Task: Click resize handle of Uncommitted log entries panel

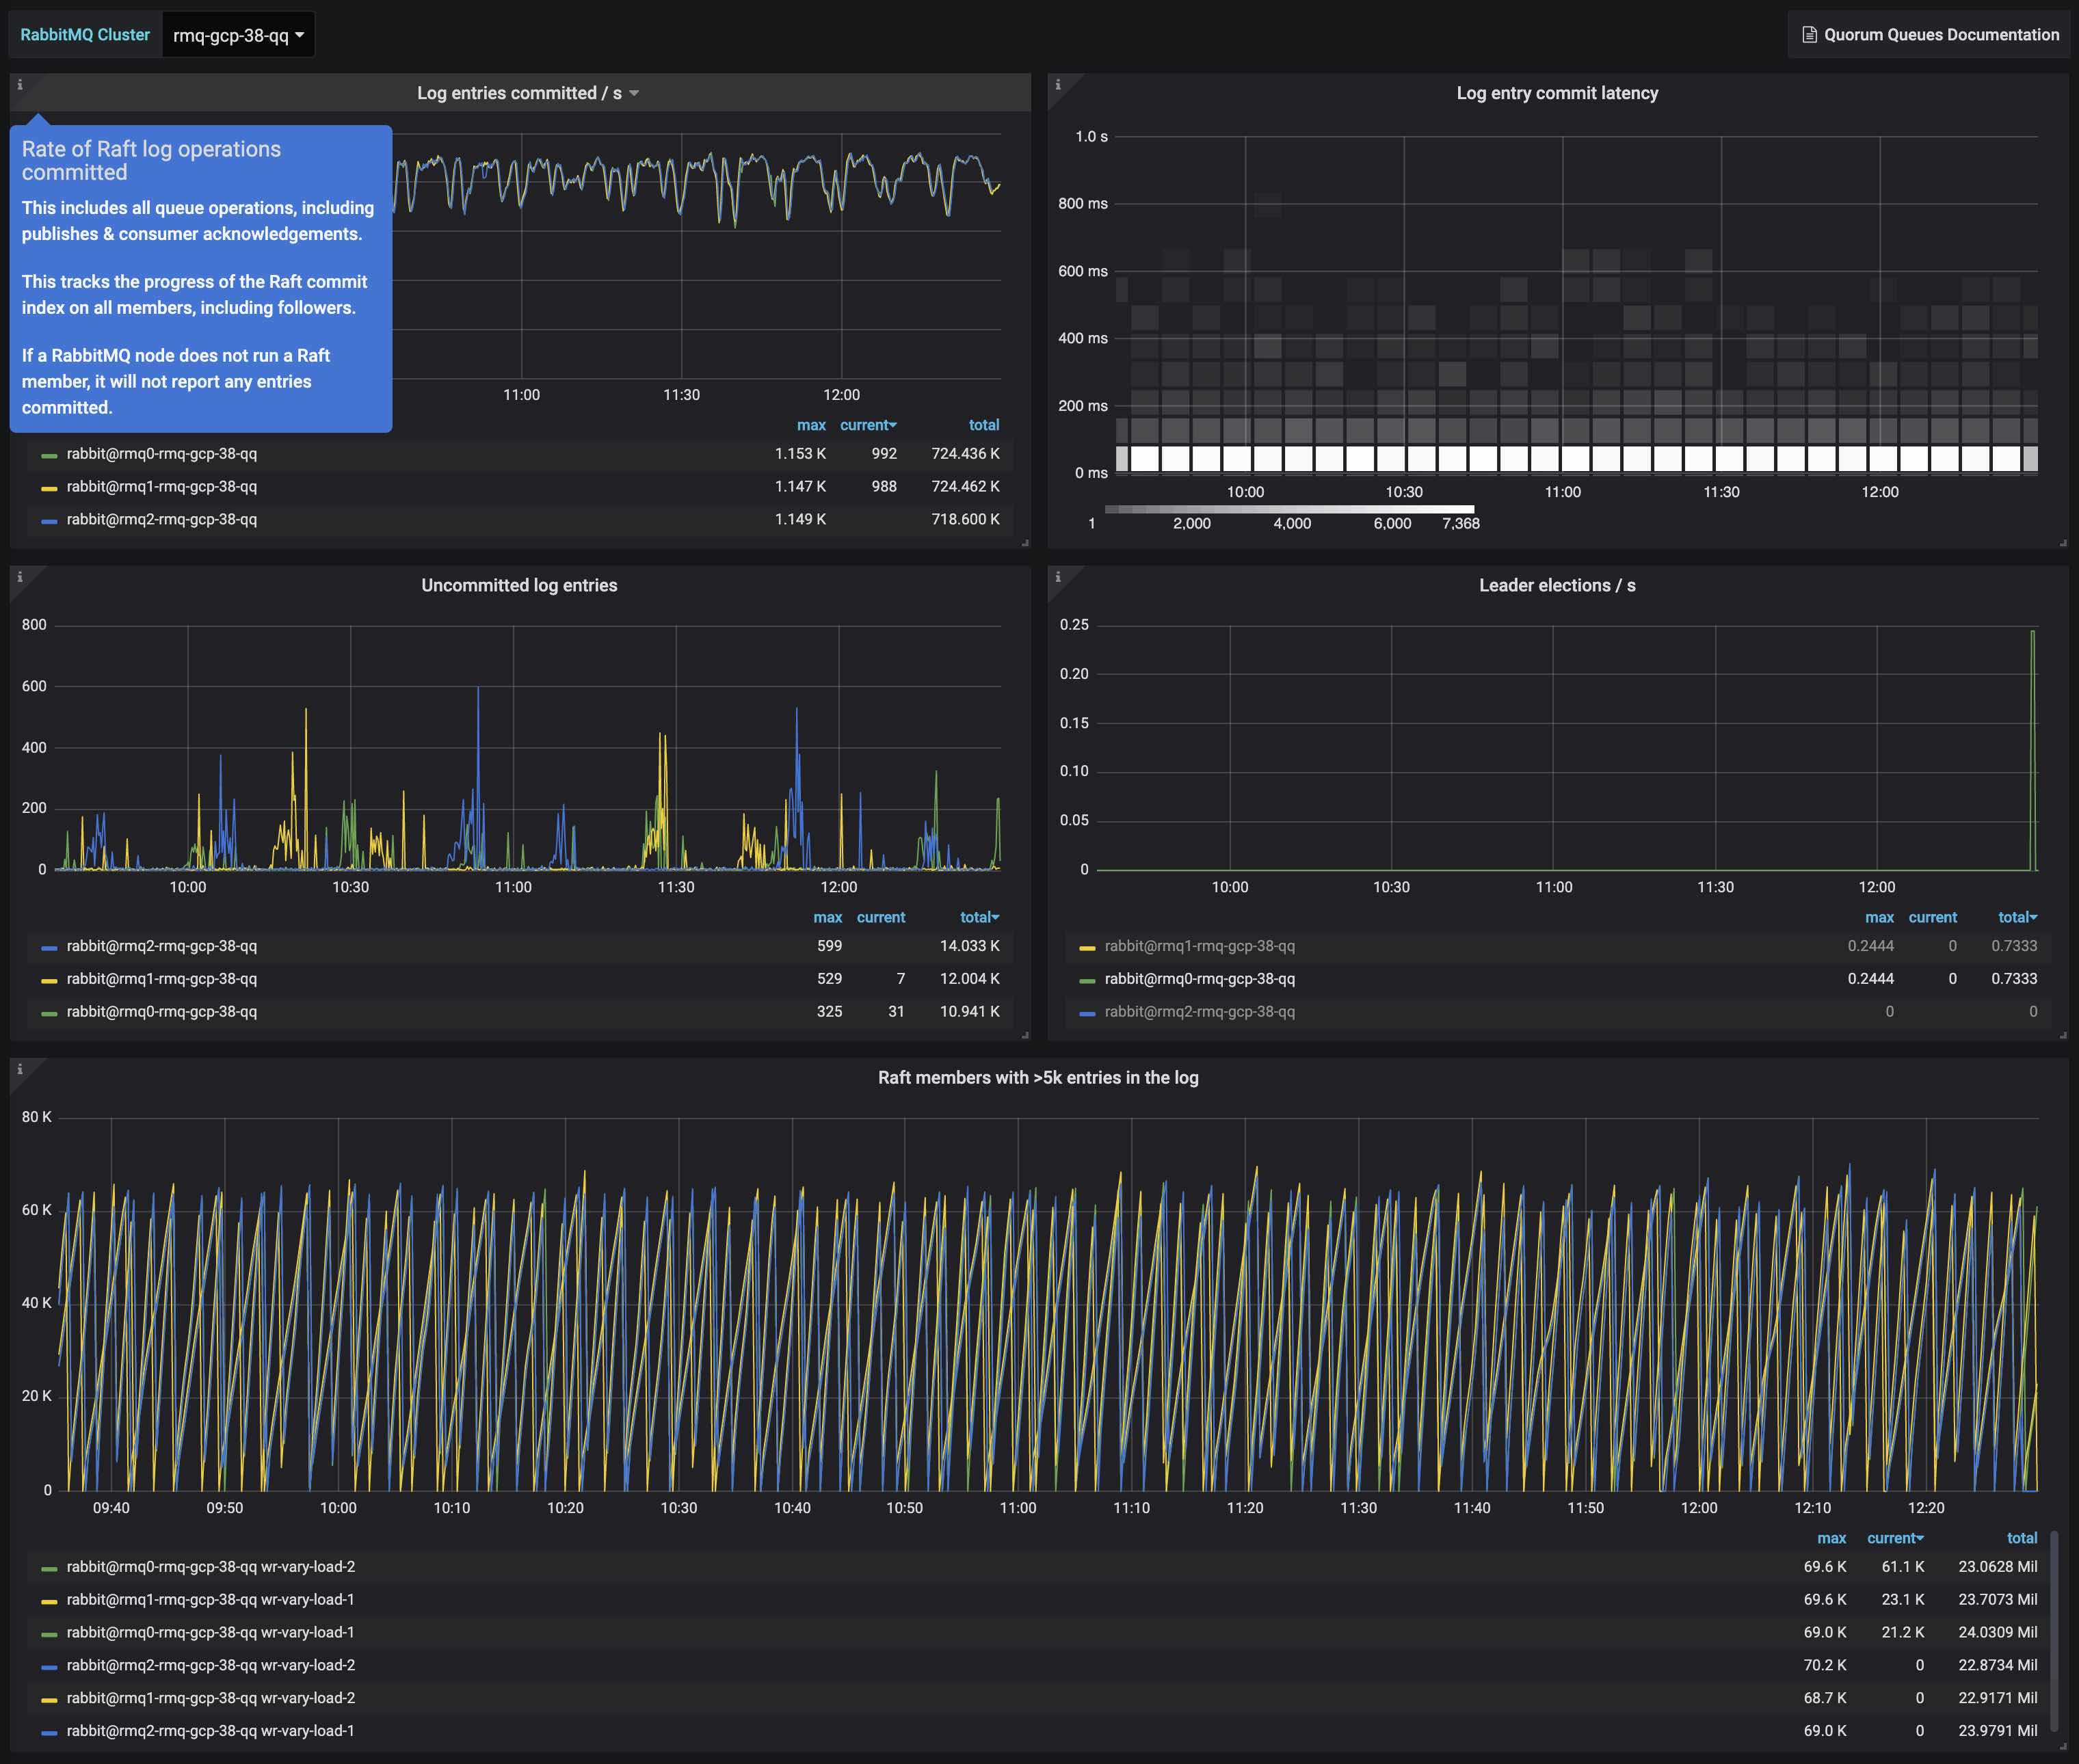Action: point(1025,1035)
